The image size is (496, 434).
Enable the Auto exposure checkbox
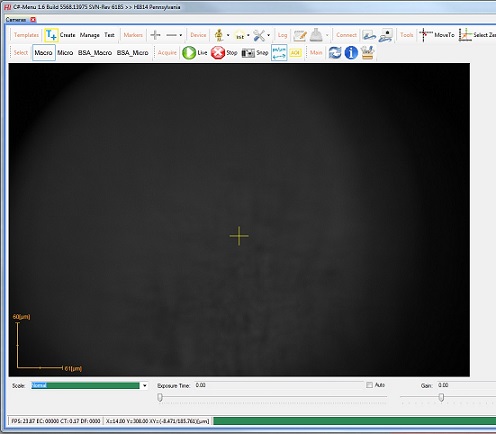point(369,385)
